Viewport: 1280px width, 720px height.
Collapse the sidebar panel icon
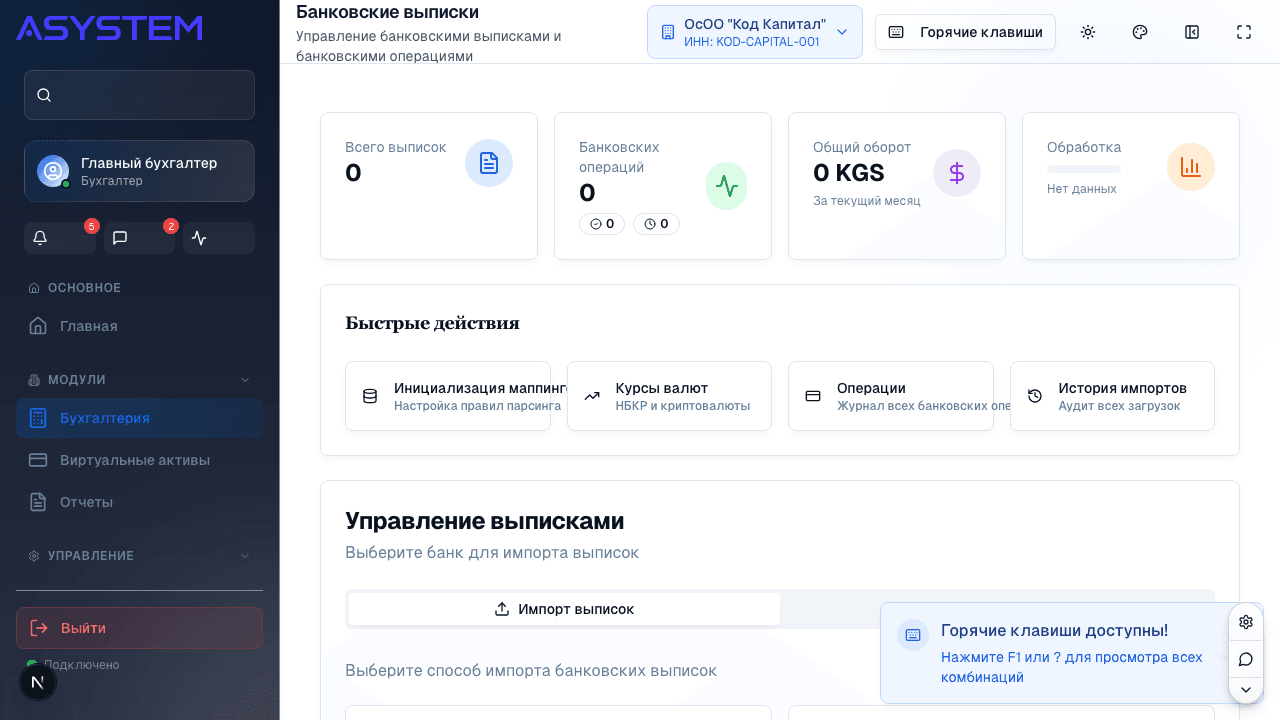(1191, 31)
